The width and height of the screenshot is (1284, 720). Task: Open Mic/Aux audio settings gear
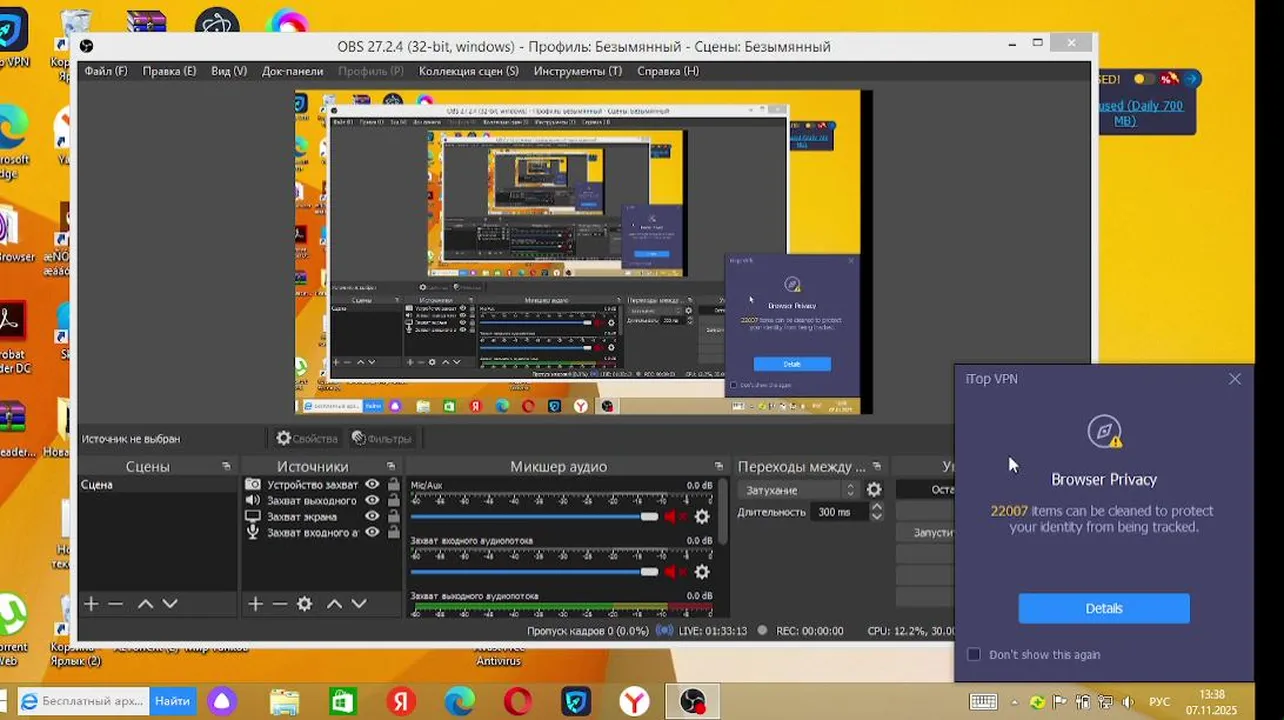(702, 517)
